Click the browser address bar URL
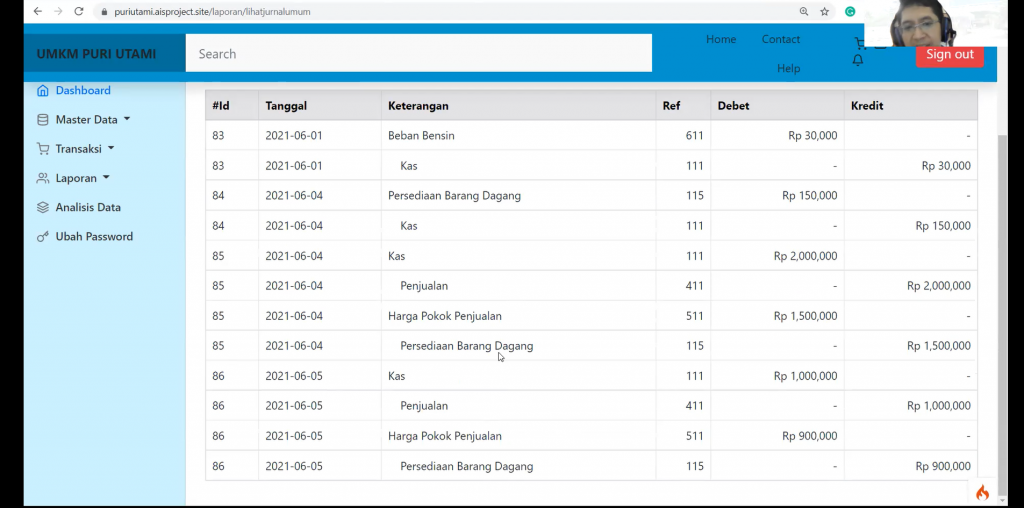The width and height of the screenshot is (1024, 508). pyautogui.click(x=212, y=11)
